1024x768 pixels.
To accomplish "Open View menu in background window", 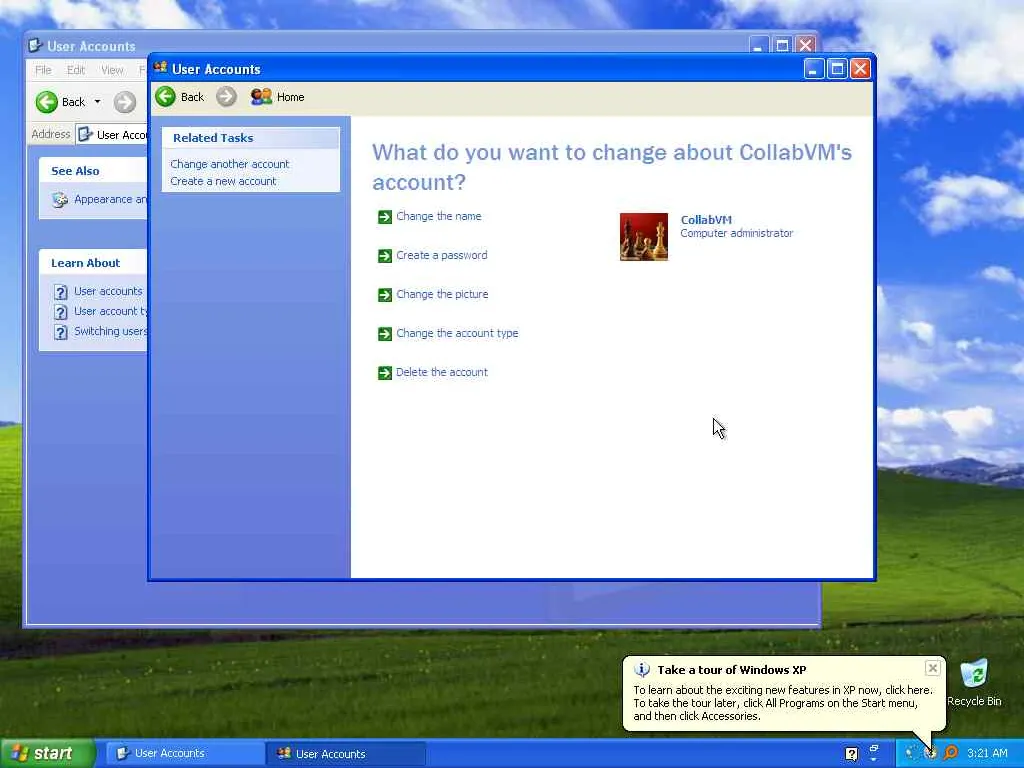I will (112, 70).
